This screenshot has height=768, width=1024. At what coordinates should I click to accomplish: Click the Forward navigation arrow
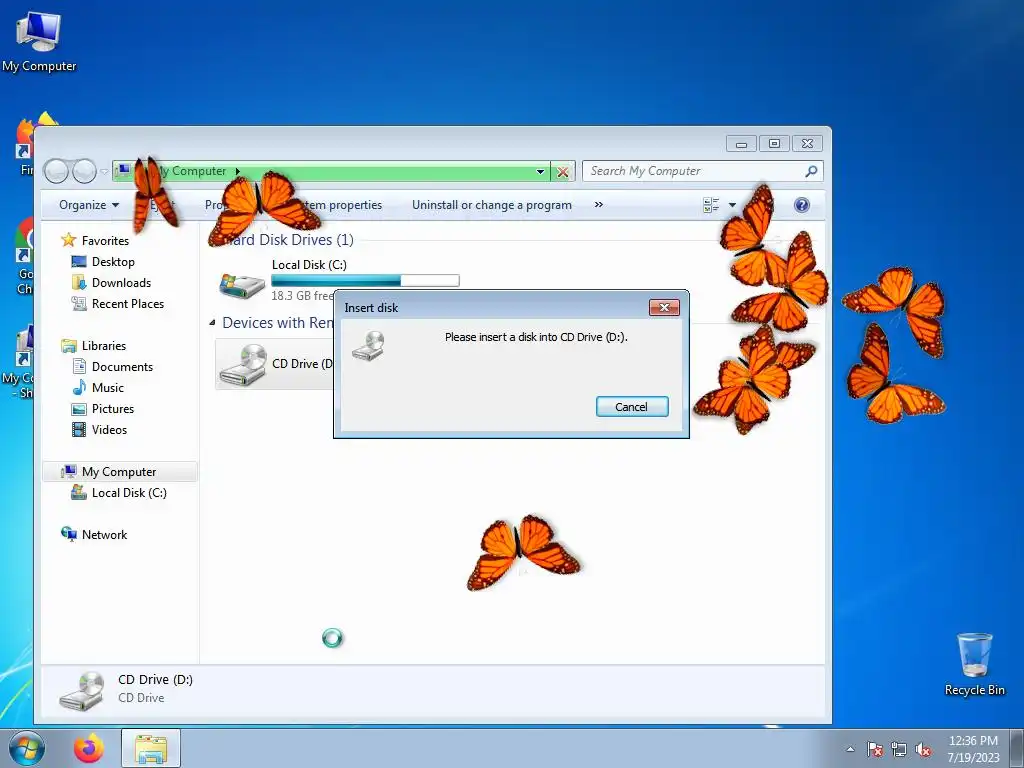point(84,171)
